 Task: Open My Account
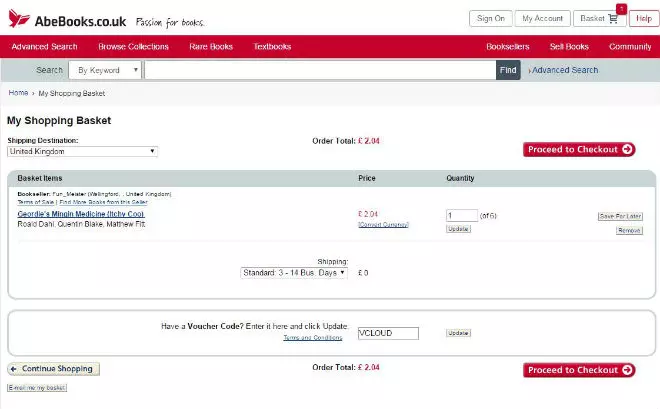pos(543,19)
